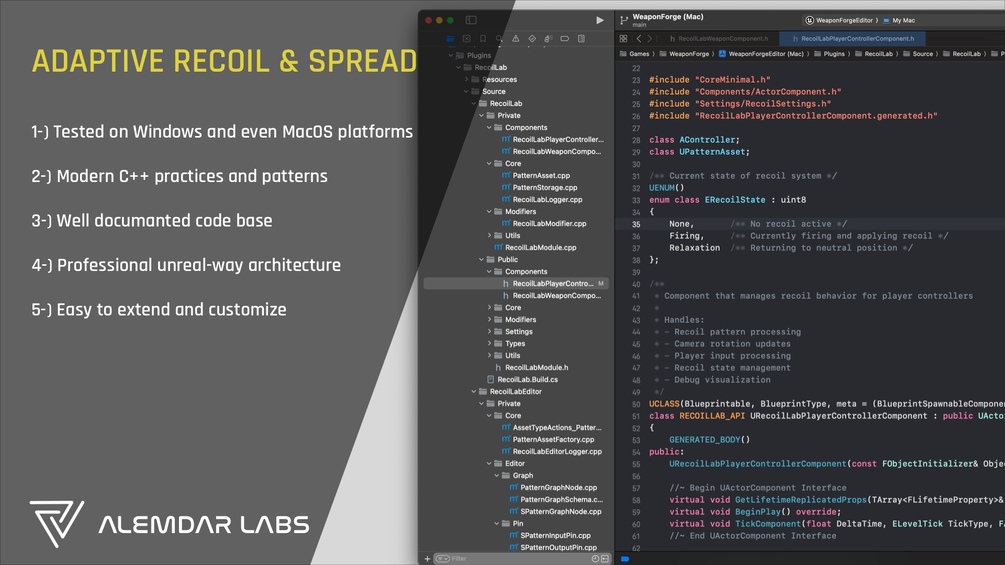Choose the My Mac run destination

(899, 20)
